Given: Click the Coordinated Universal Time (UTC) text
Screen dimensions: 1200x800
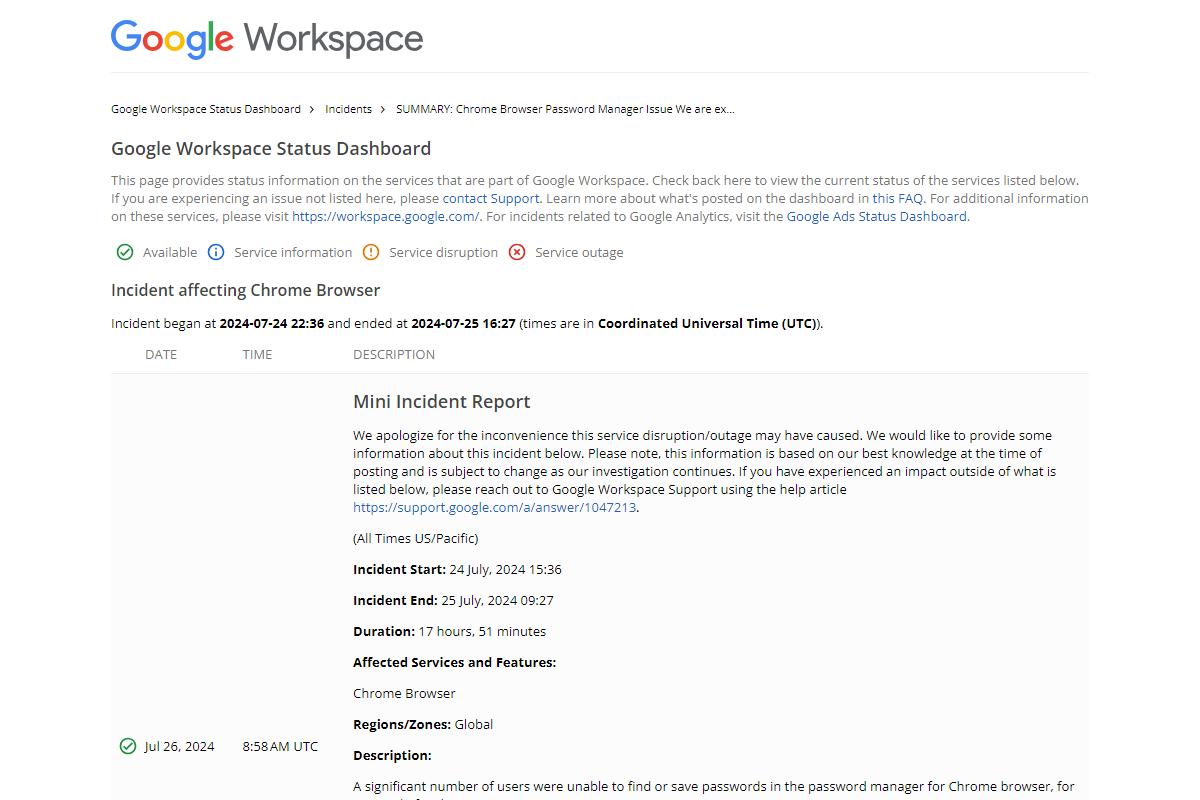Looking at the screenshot, I should (x=707, y=323).
